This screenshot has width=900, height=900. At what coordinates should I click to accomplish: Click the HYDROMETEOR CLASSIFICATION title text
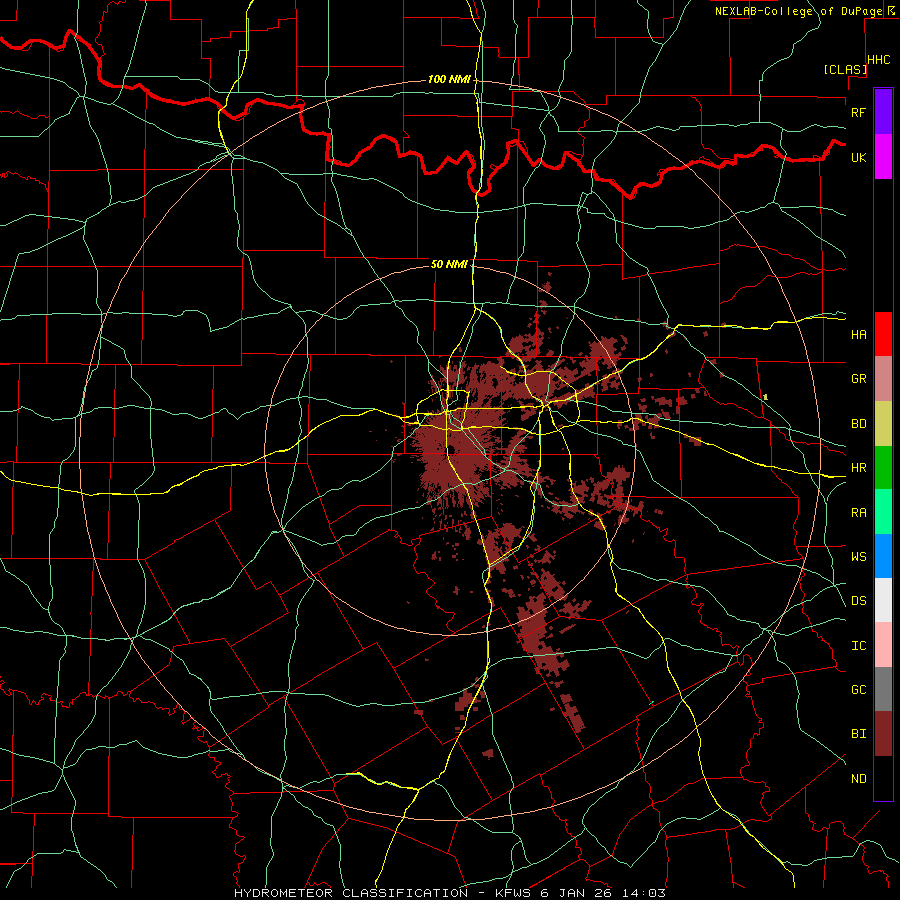(x=351, y=893)
